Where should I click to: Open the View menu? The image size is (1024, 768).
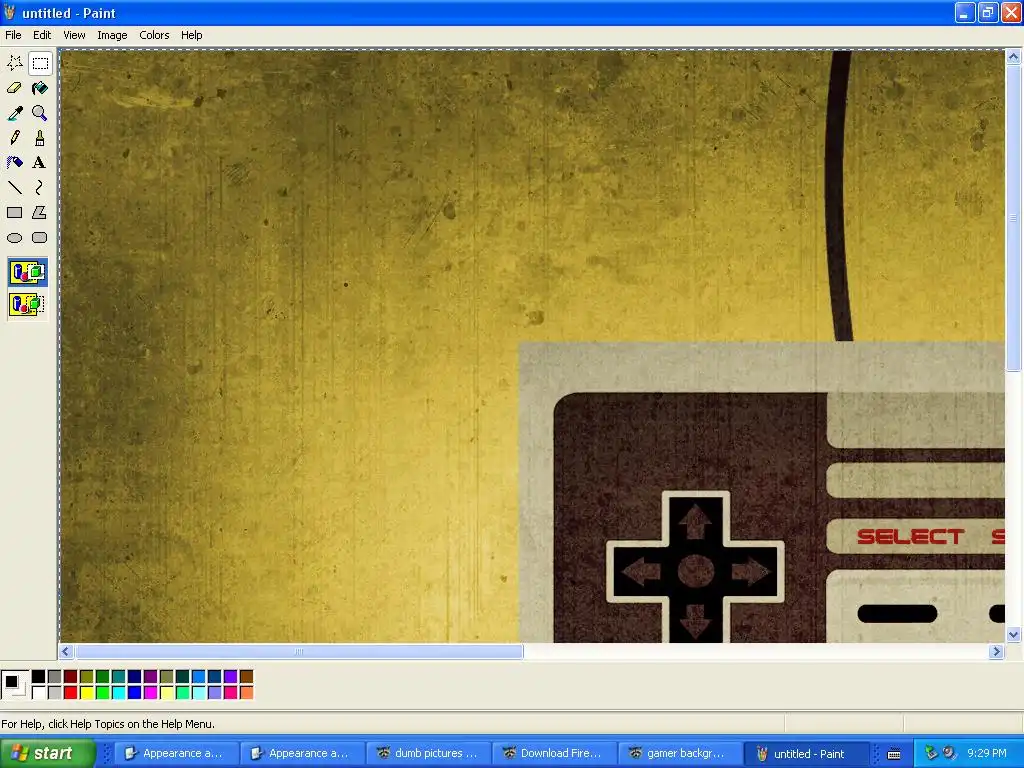coord(74,35)
